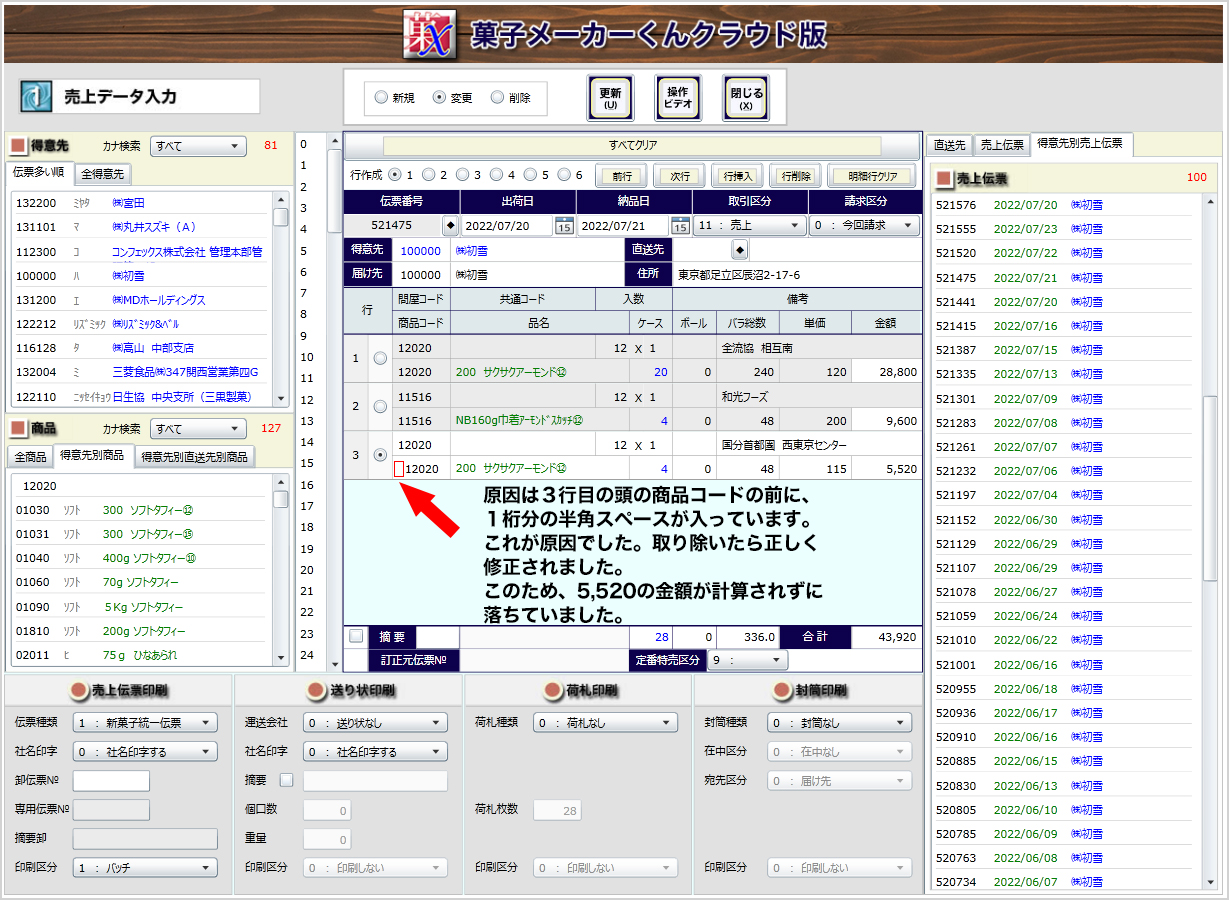1229x900 pixels.
Task: Open the calendar picker for 出荷日
Action: click(564, 226)
